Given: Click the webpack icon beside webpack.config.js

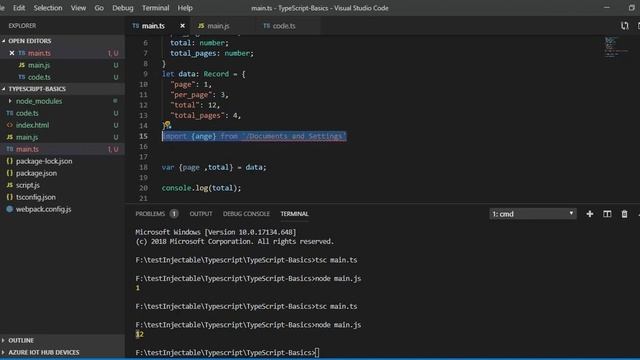Looking at the screenshot, I should click(10, 209).
